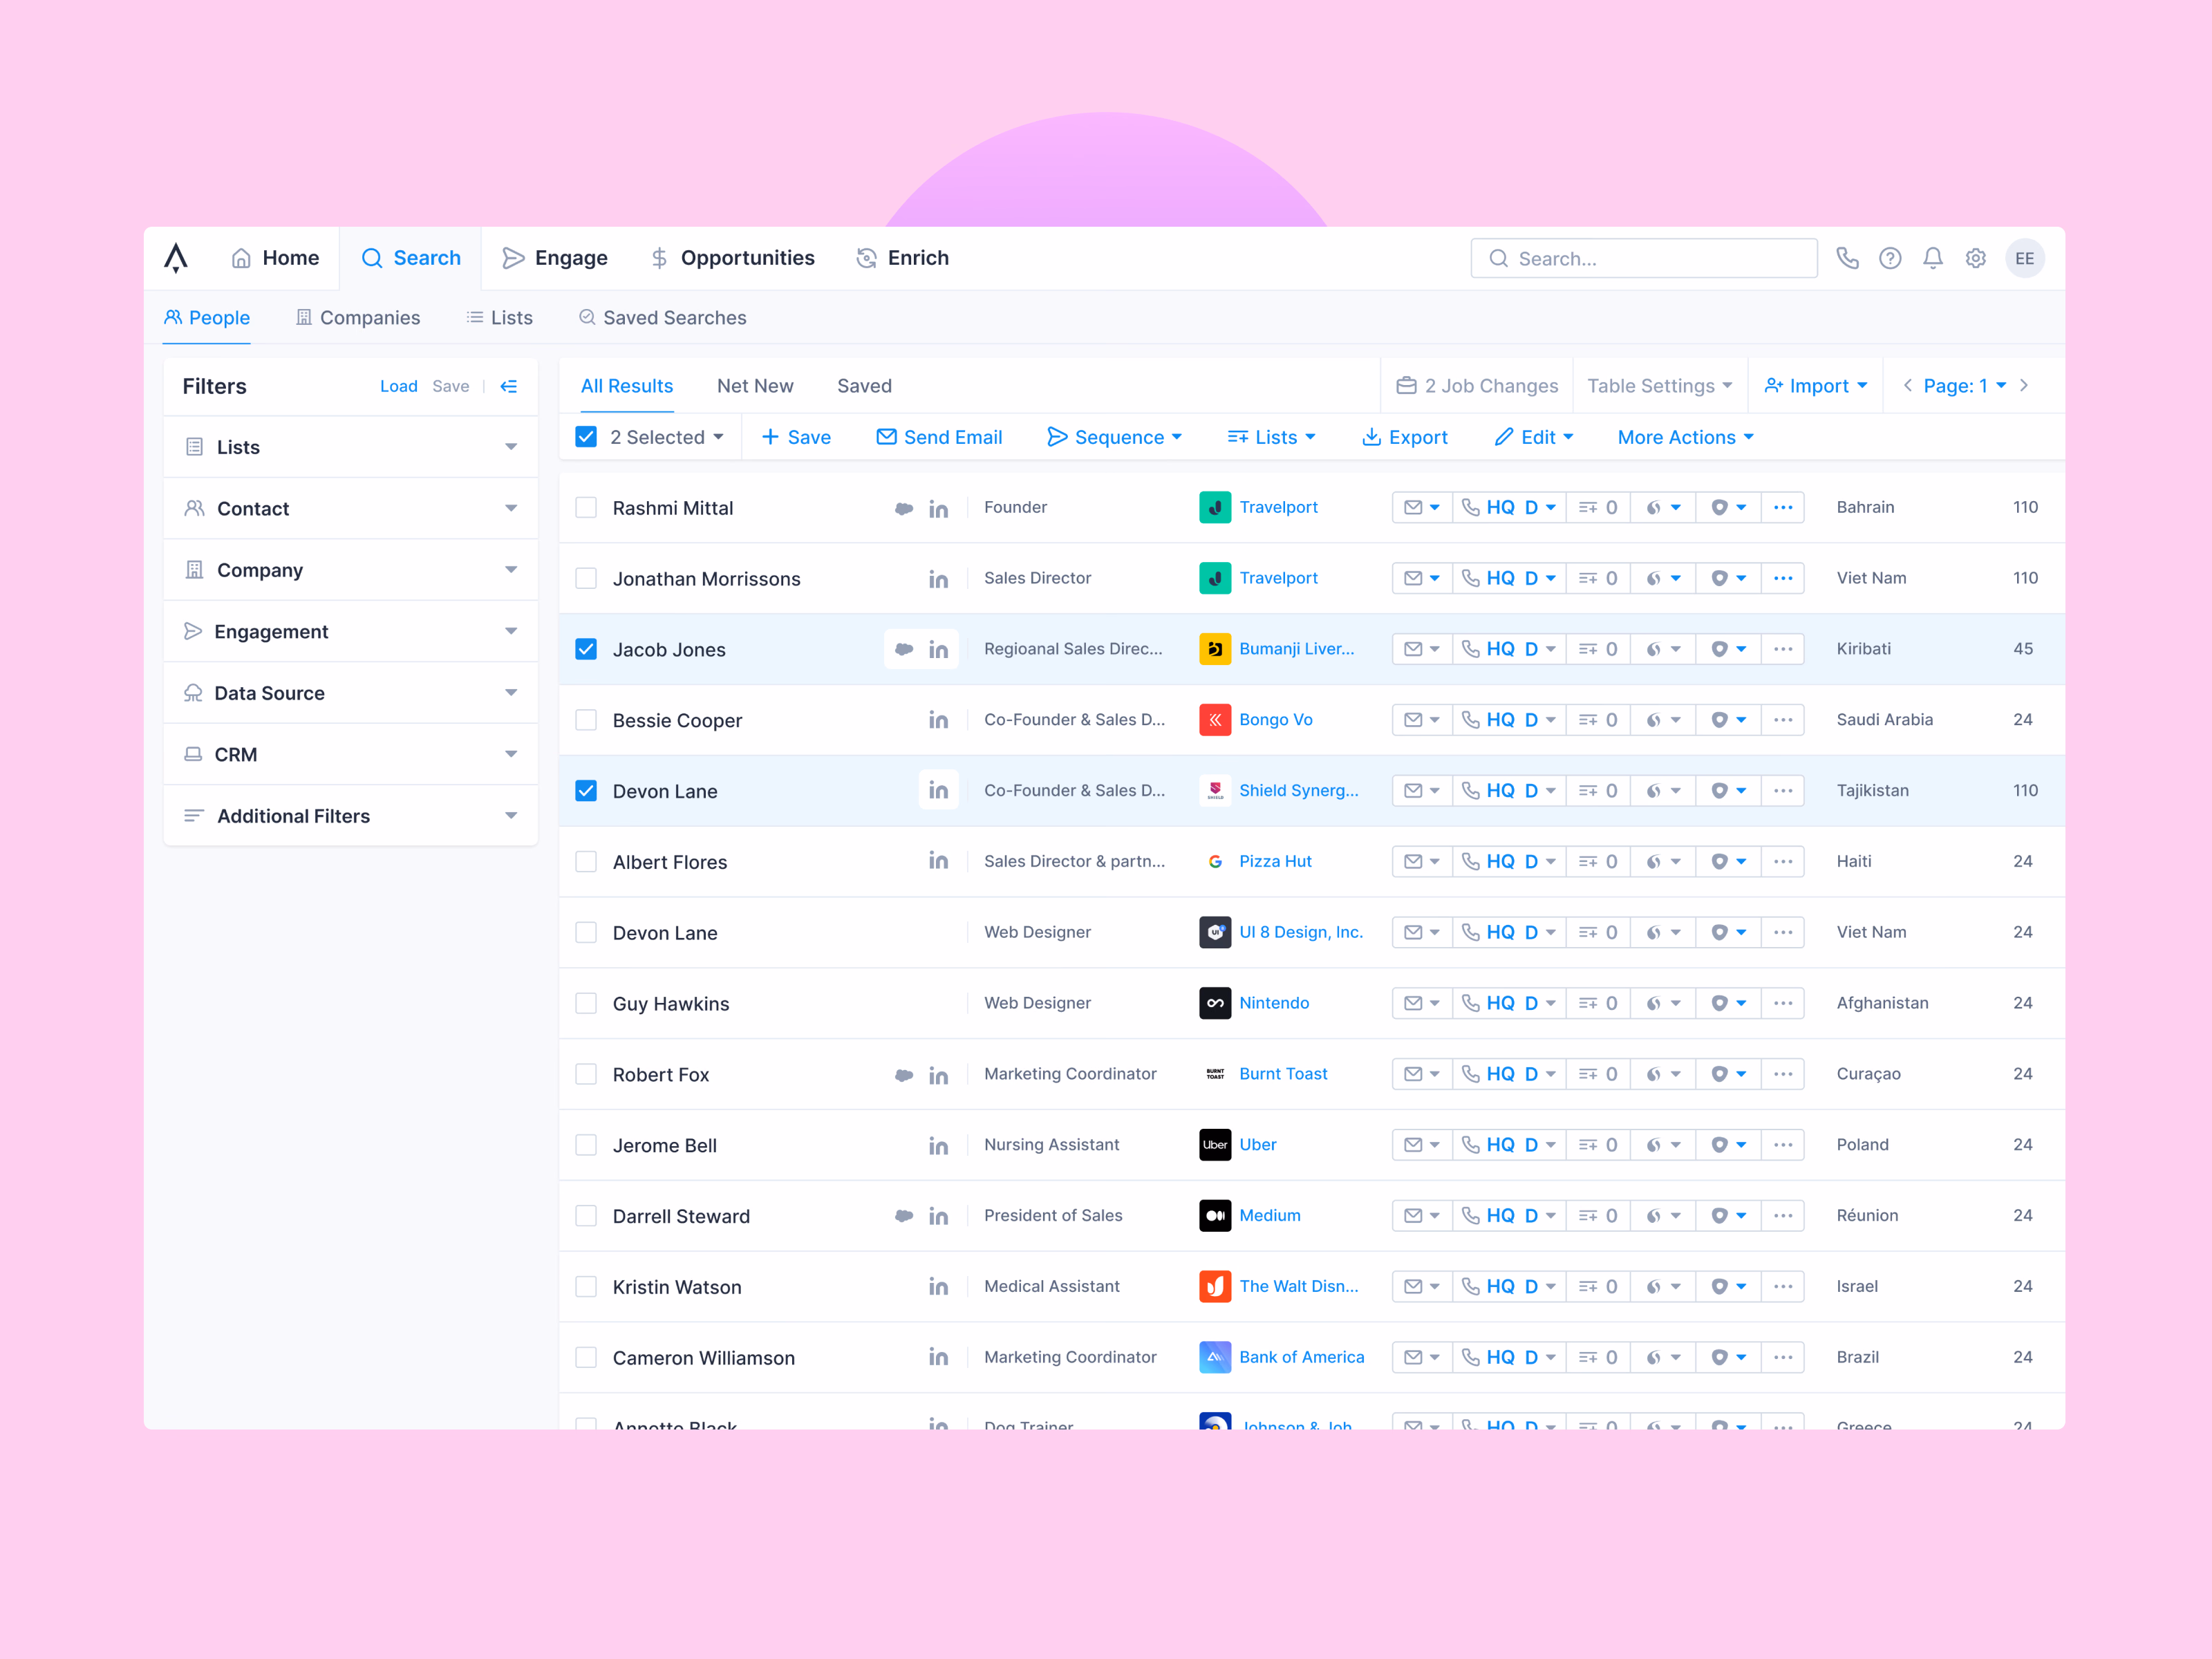Open the Engage menu
Screen dimensions: 2212x1659
point(555,258)
